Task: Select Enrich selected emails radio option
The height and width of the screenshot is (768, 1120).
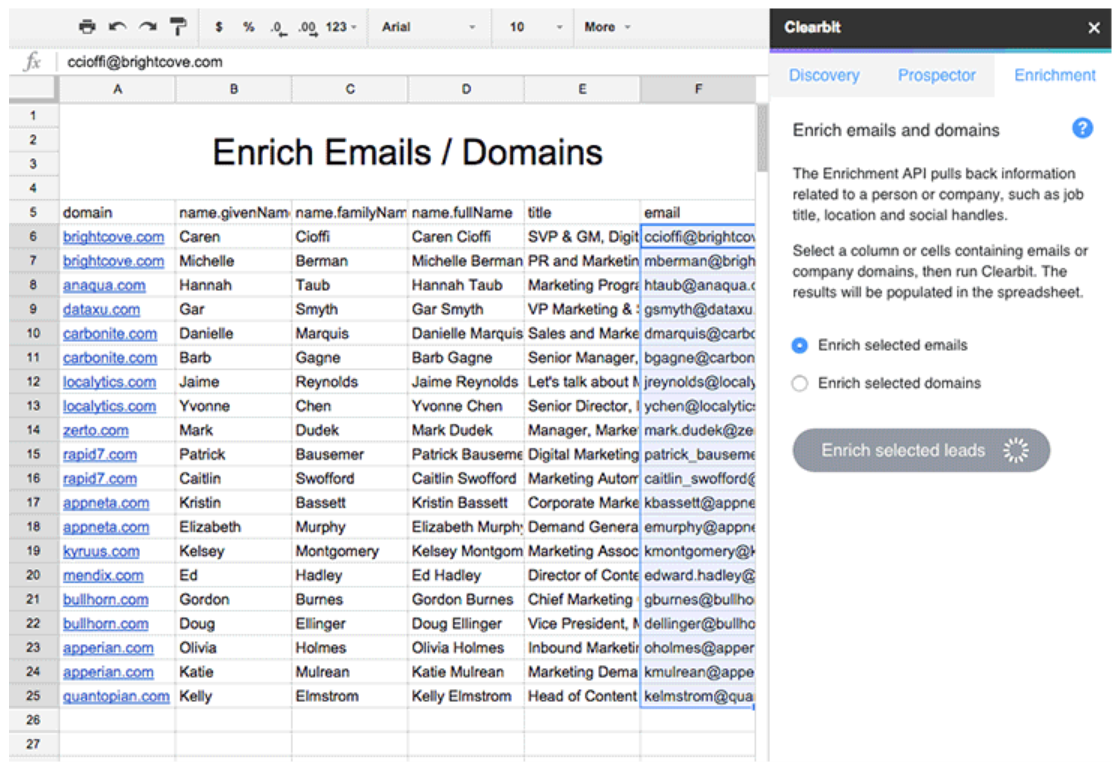Action: [x=799, y=346]
